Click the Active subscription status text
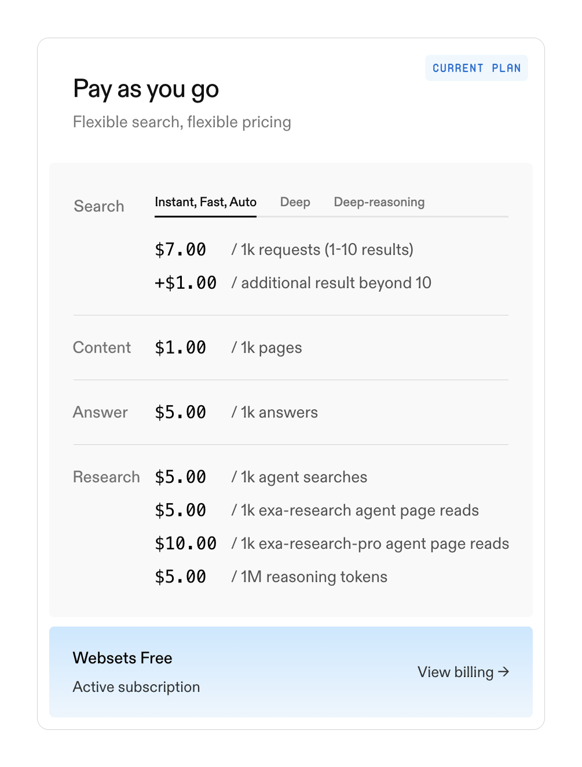This screenshot has height=767, width=582. (136, 687)
